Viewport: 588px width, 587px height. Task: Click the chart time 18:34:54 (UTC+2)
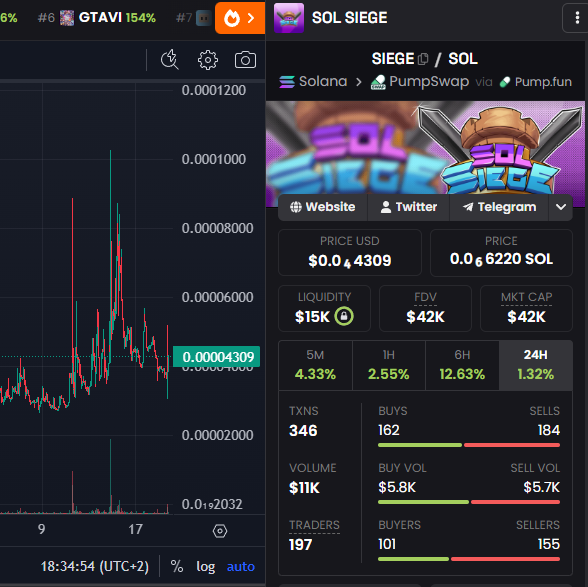pos(94,566)
